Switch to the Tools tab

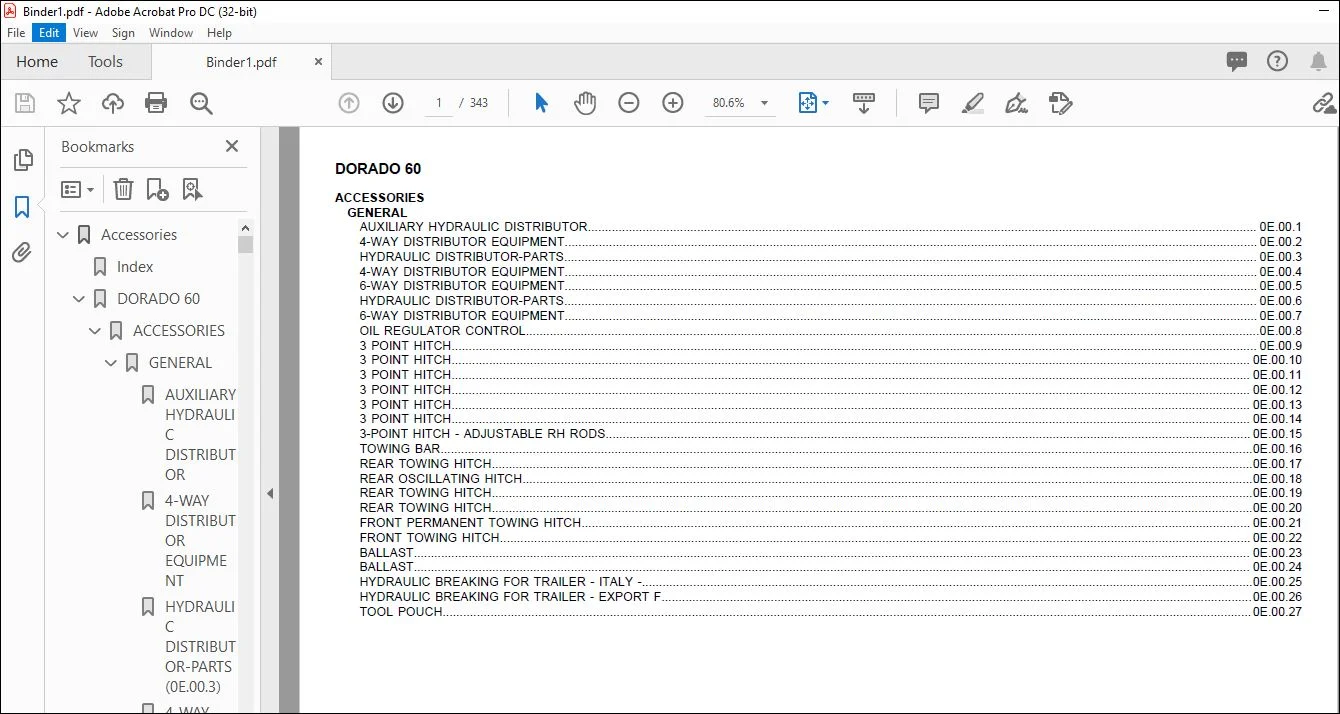point(105,62)
